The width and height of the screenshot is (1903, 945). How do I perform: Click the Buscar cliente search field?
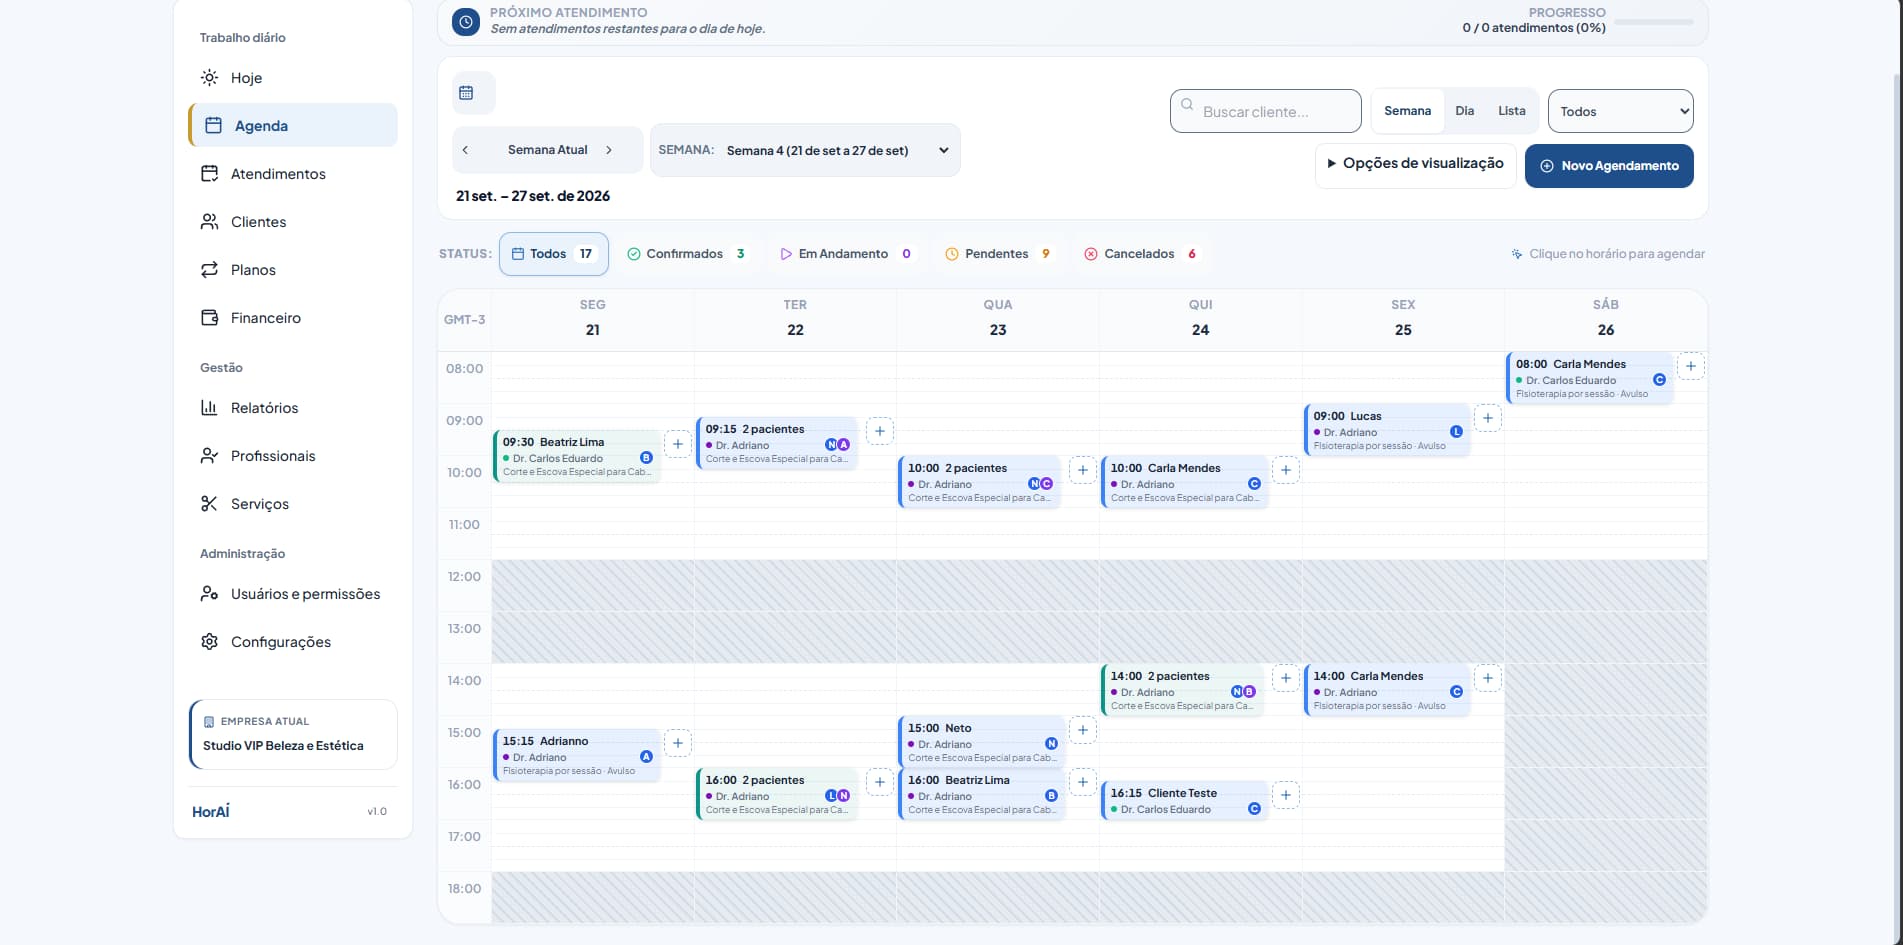tap(1265, 111)
